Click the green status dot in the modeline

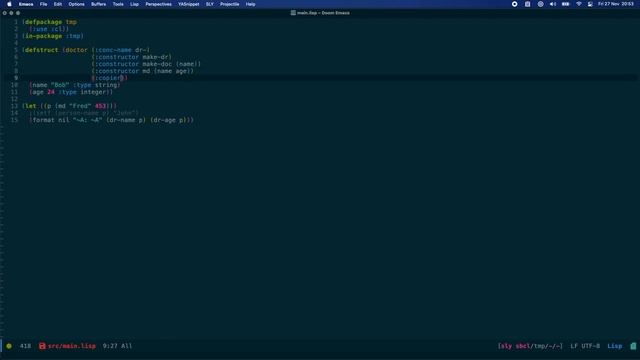click(9, 346)
